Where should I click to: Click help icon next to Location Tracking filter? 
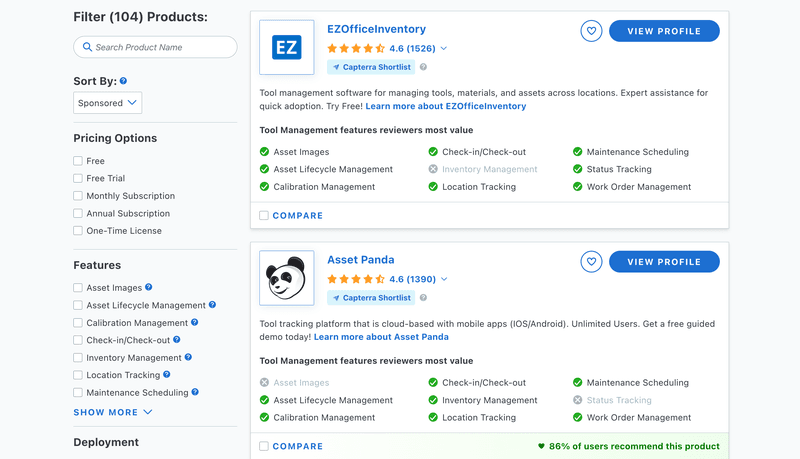(x=166, y=374)
